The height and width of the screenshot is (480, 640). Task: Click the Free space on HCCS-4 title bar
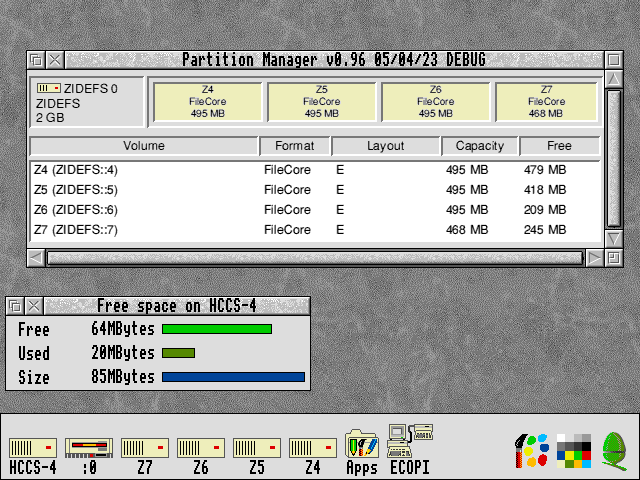(176, 306)
